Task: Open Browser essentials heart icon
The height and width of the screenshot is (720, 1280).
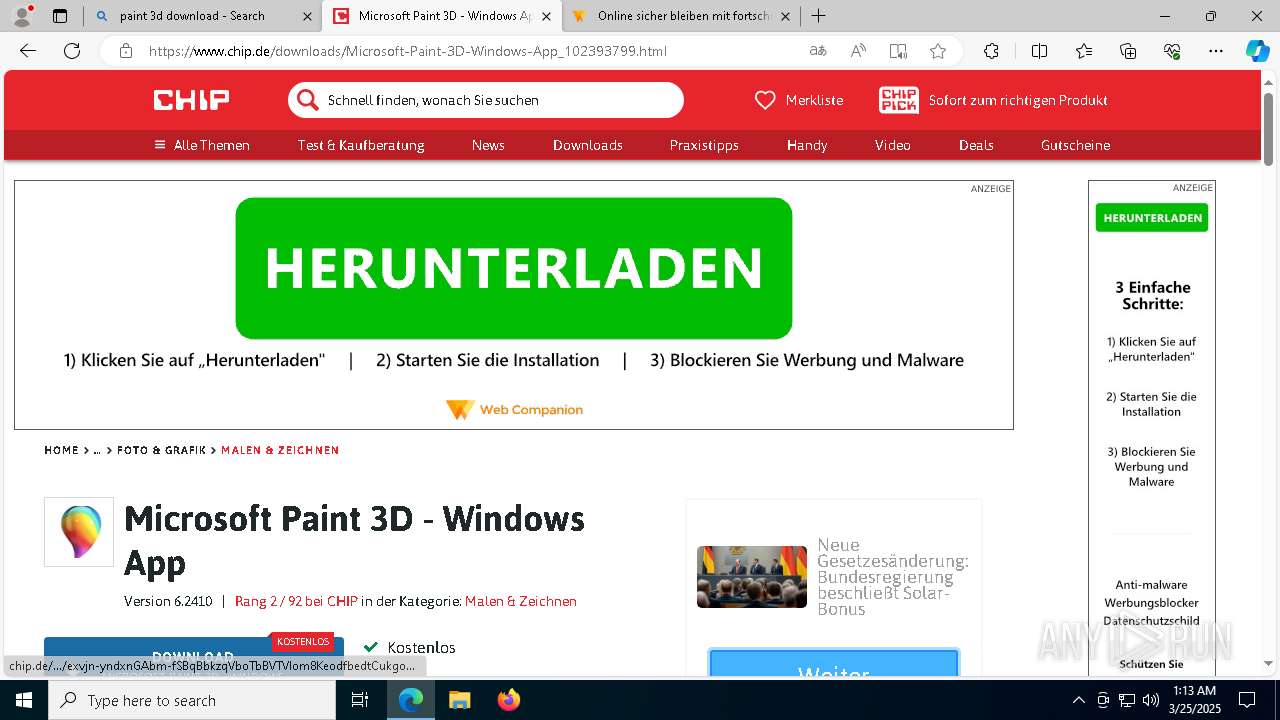Action: pos(1172,51)
